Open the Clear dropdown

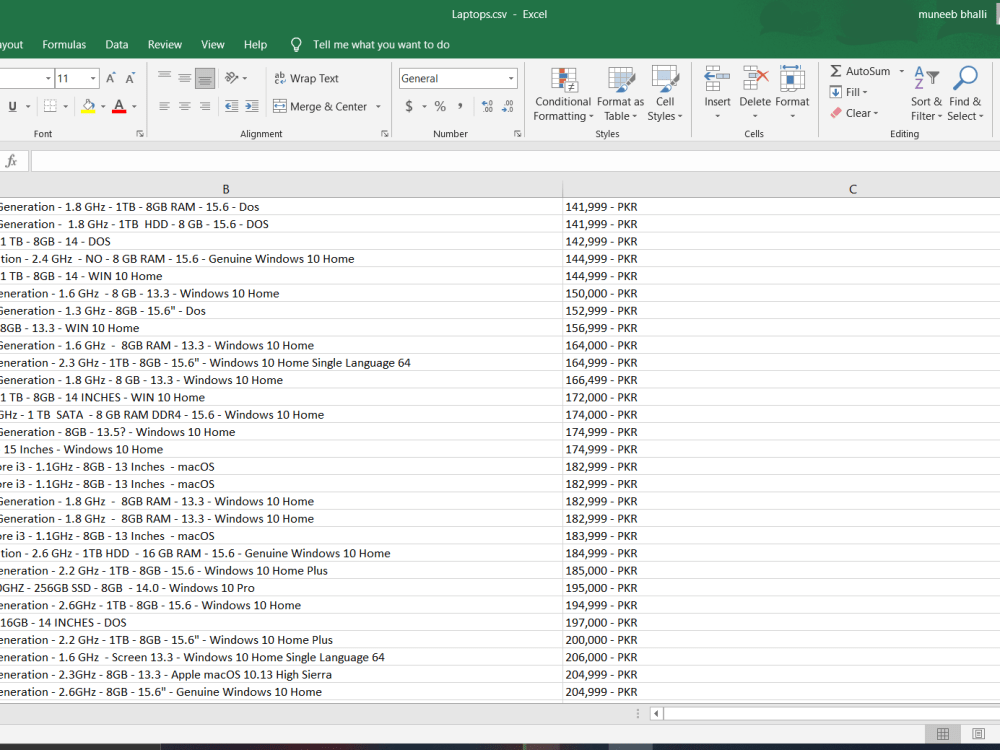(855, 113)
